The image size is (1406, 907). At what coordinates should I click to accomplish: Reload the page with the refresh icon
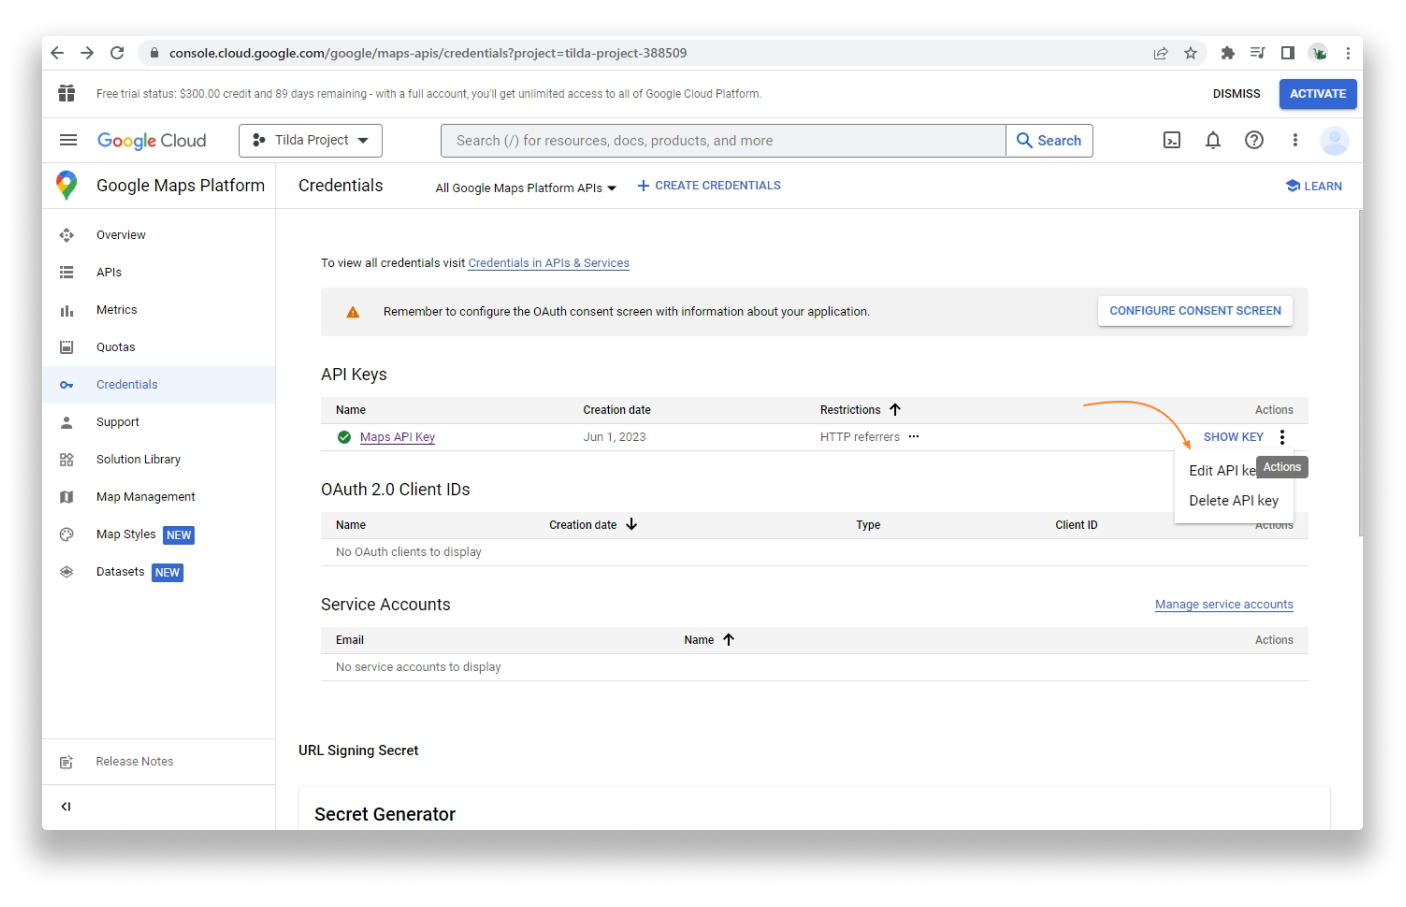click(x=117, y=53)
